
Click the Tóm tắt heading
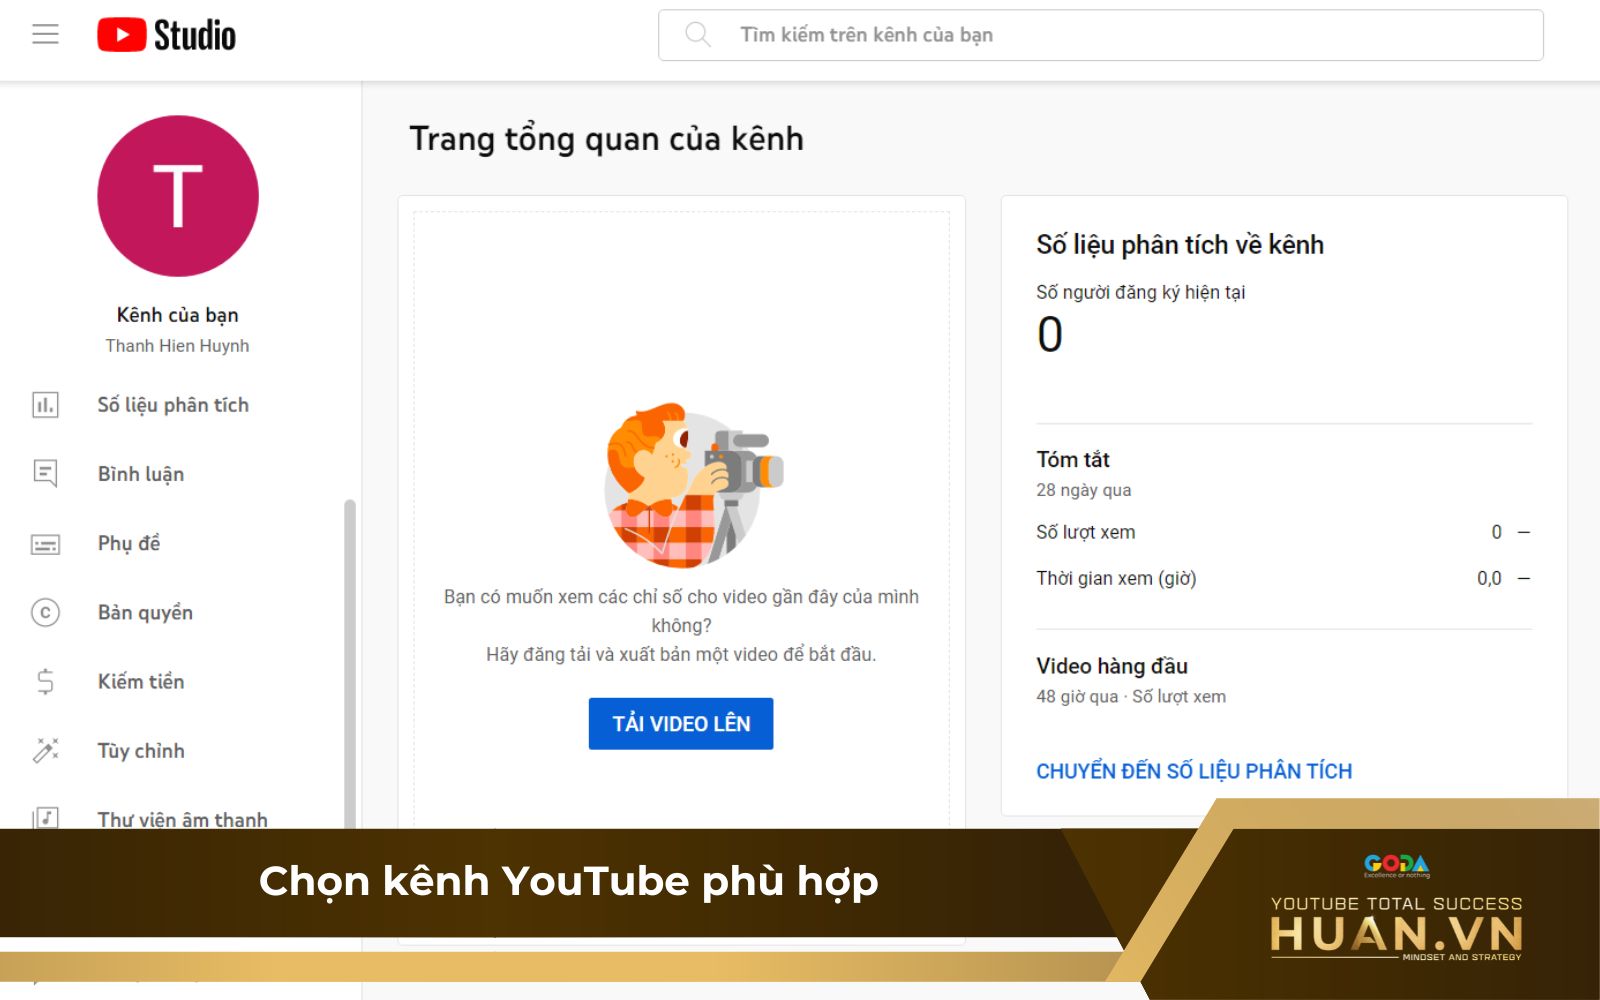[x=1073, y=460]
